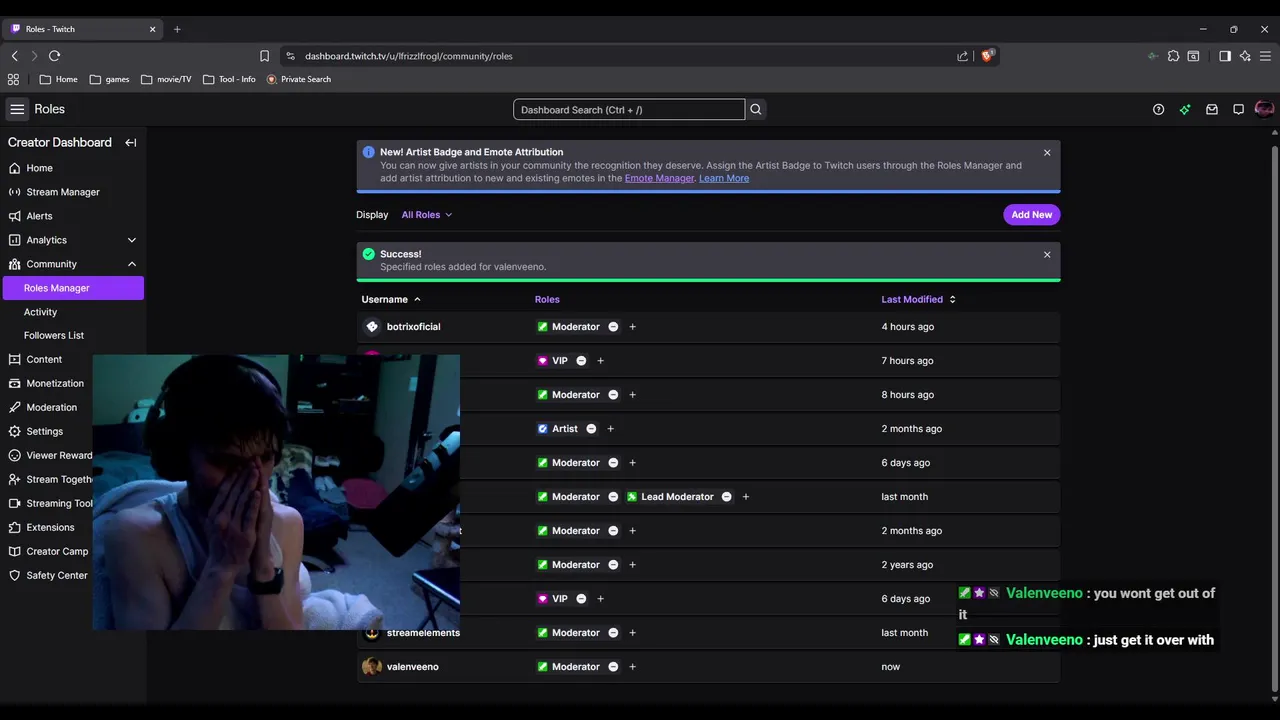Dismiss the Artist Badge announcement banner
Viewport: 1280px width, 720px height.
tap(1047, 153)
